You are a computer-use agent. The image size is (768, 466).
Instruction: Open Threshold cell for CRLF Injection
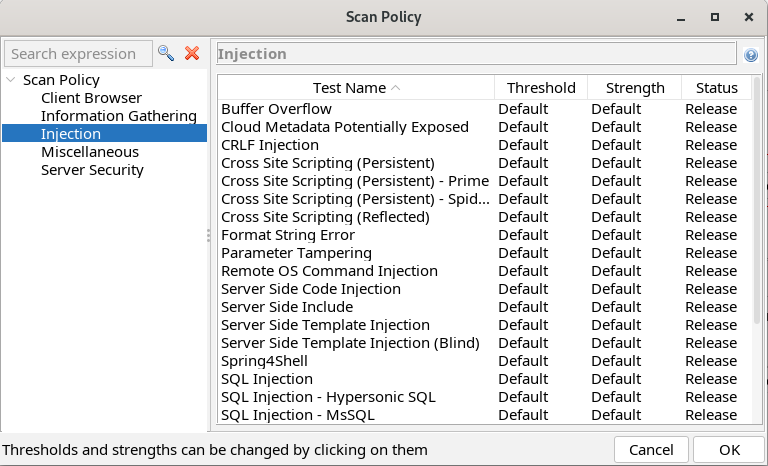point(523,145)
